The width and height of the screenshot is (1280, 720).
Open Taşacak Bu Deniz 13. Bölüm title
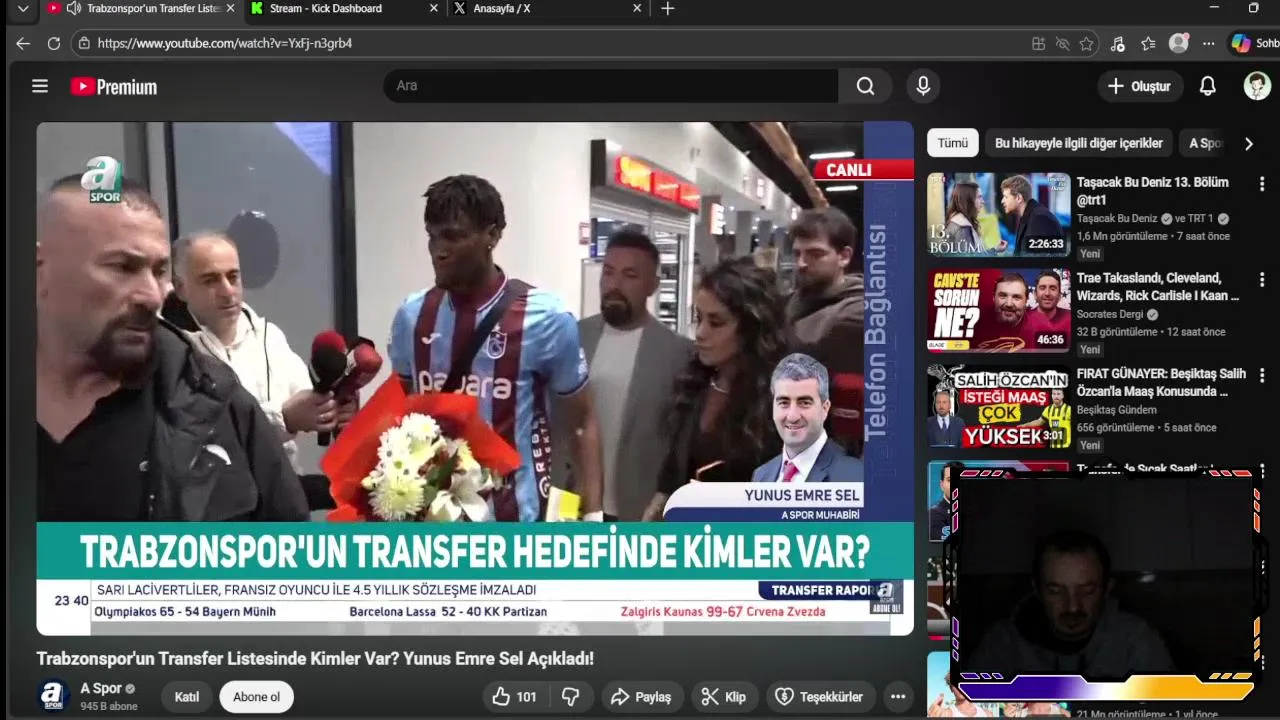tap(1152, 191)
